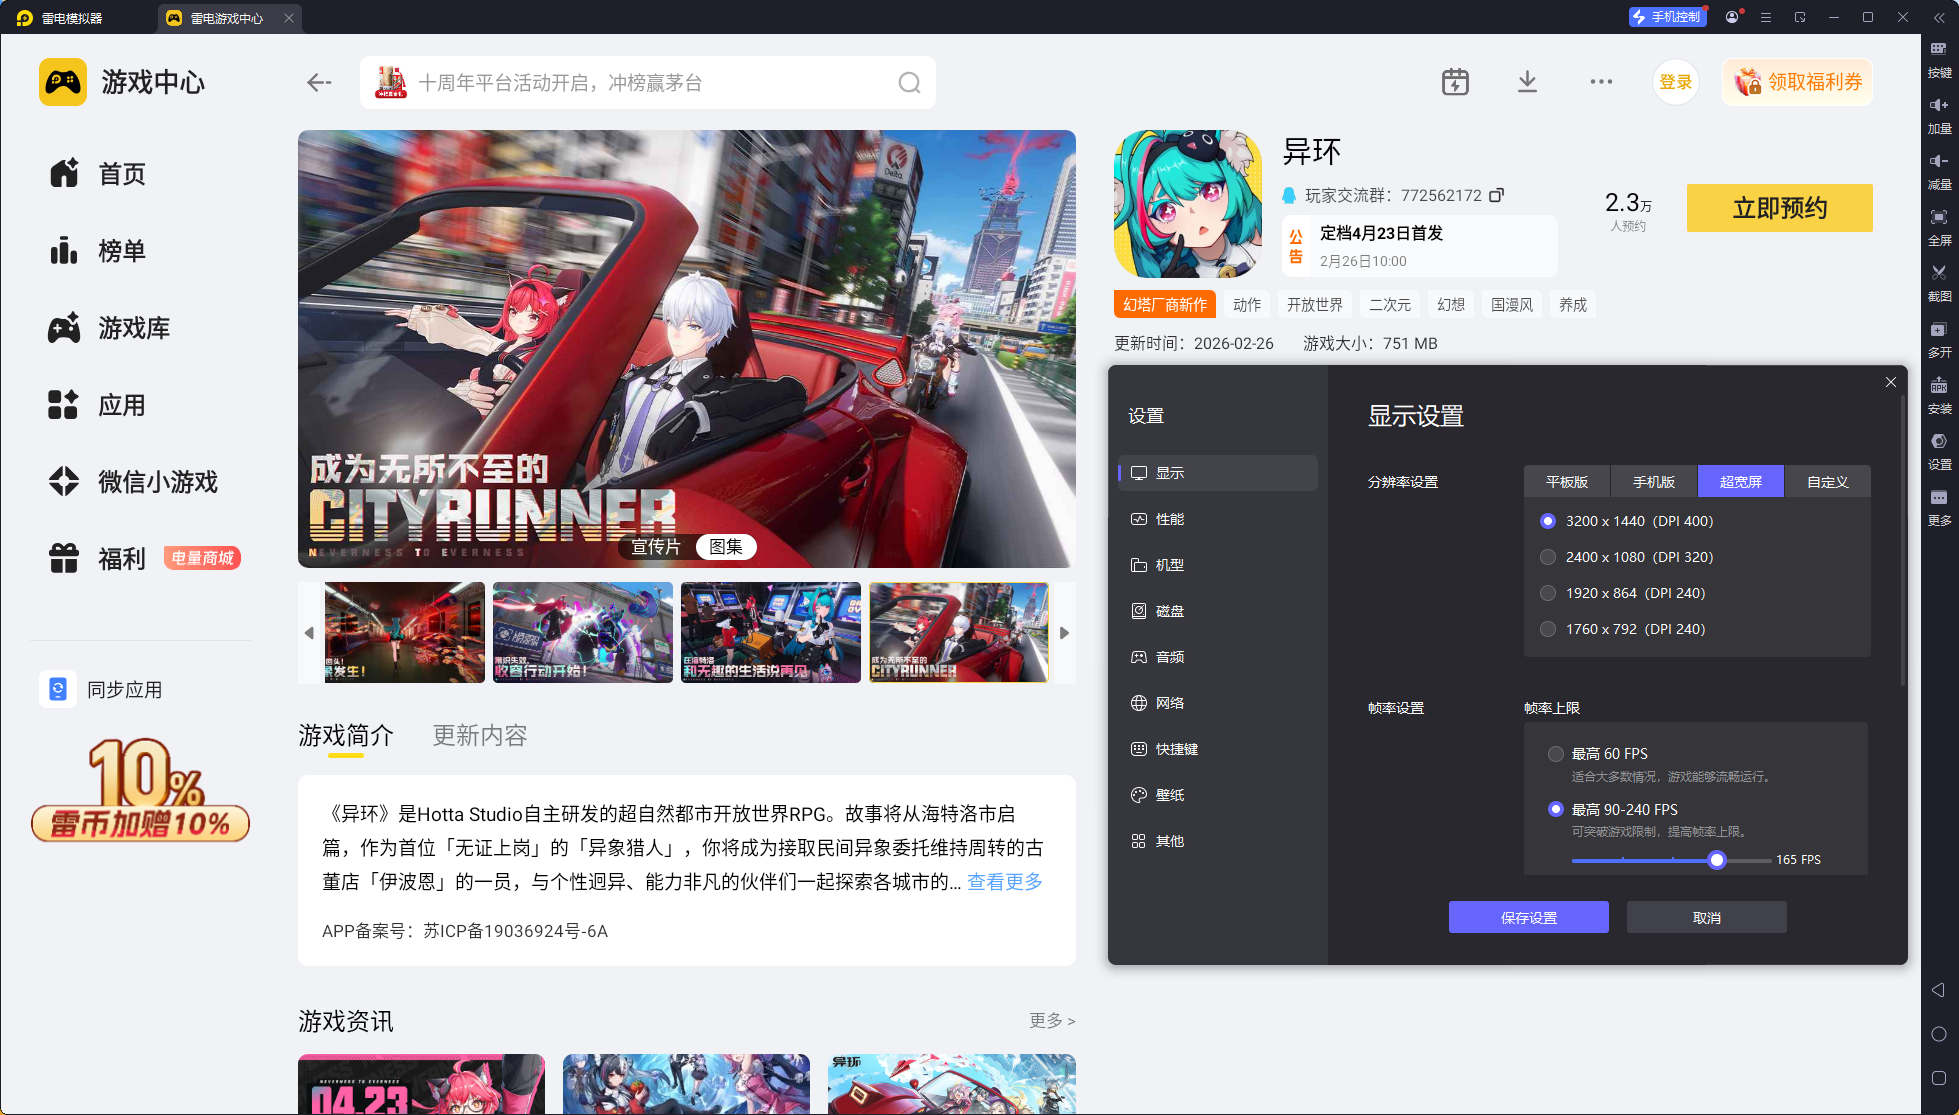The width and height of the screenshot is (1959, 1115).
Task: Copy the player group number icon
Action: click(x=1496, y=195)
